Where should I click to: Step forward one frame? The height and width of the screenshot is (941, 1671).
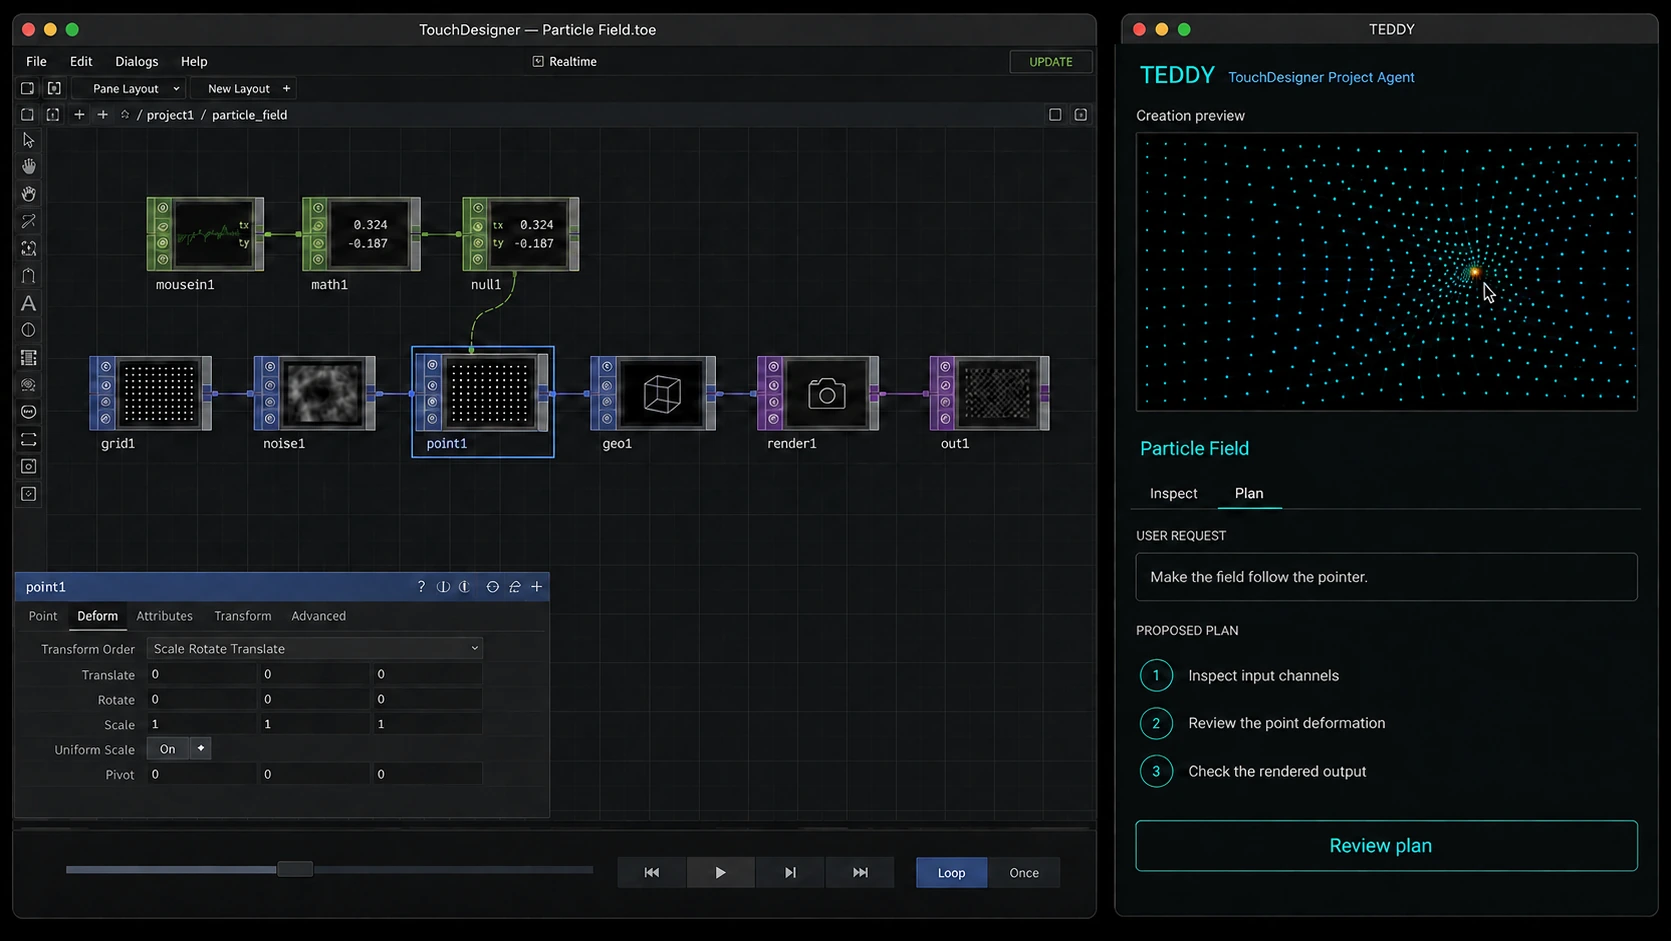point(790,873)
